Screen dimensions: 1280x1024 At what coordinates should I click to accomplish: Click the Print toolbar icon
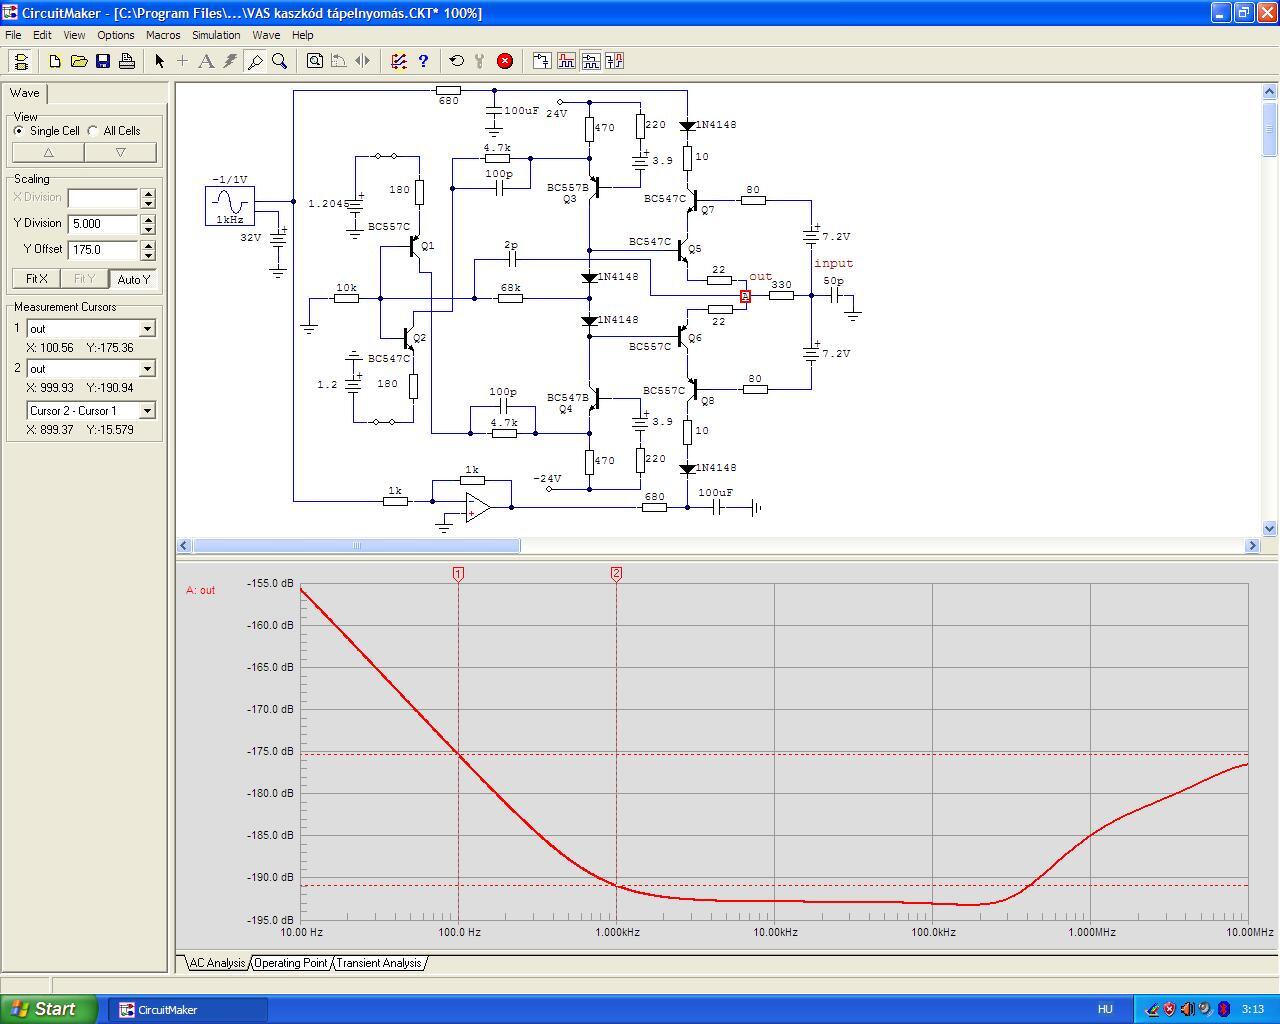[127, 61]
